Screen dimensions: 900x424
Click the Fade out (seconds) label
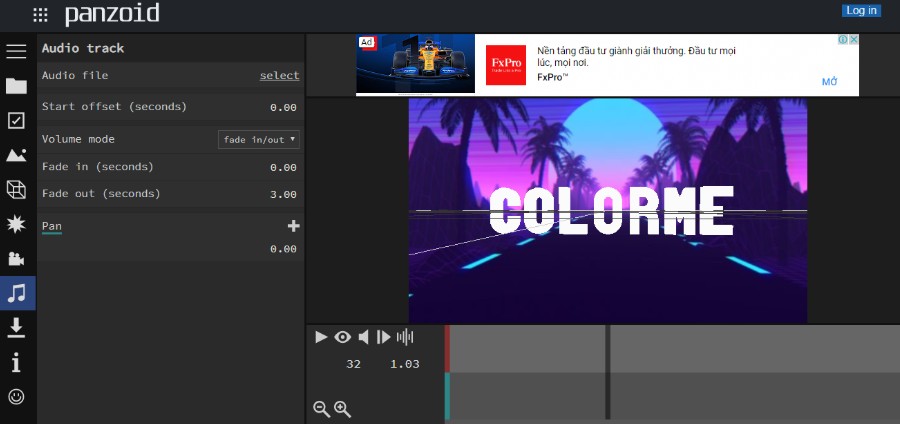pos(101,194)
